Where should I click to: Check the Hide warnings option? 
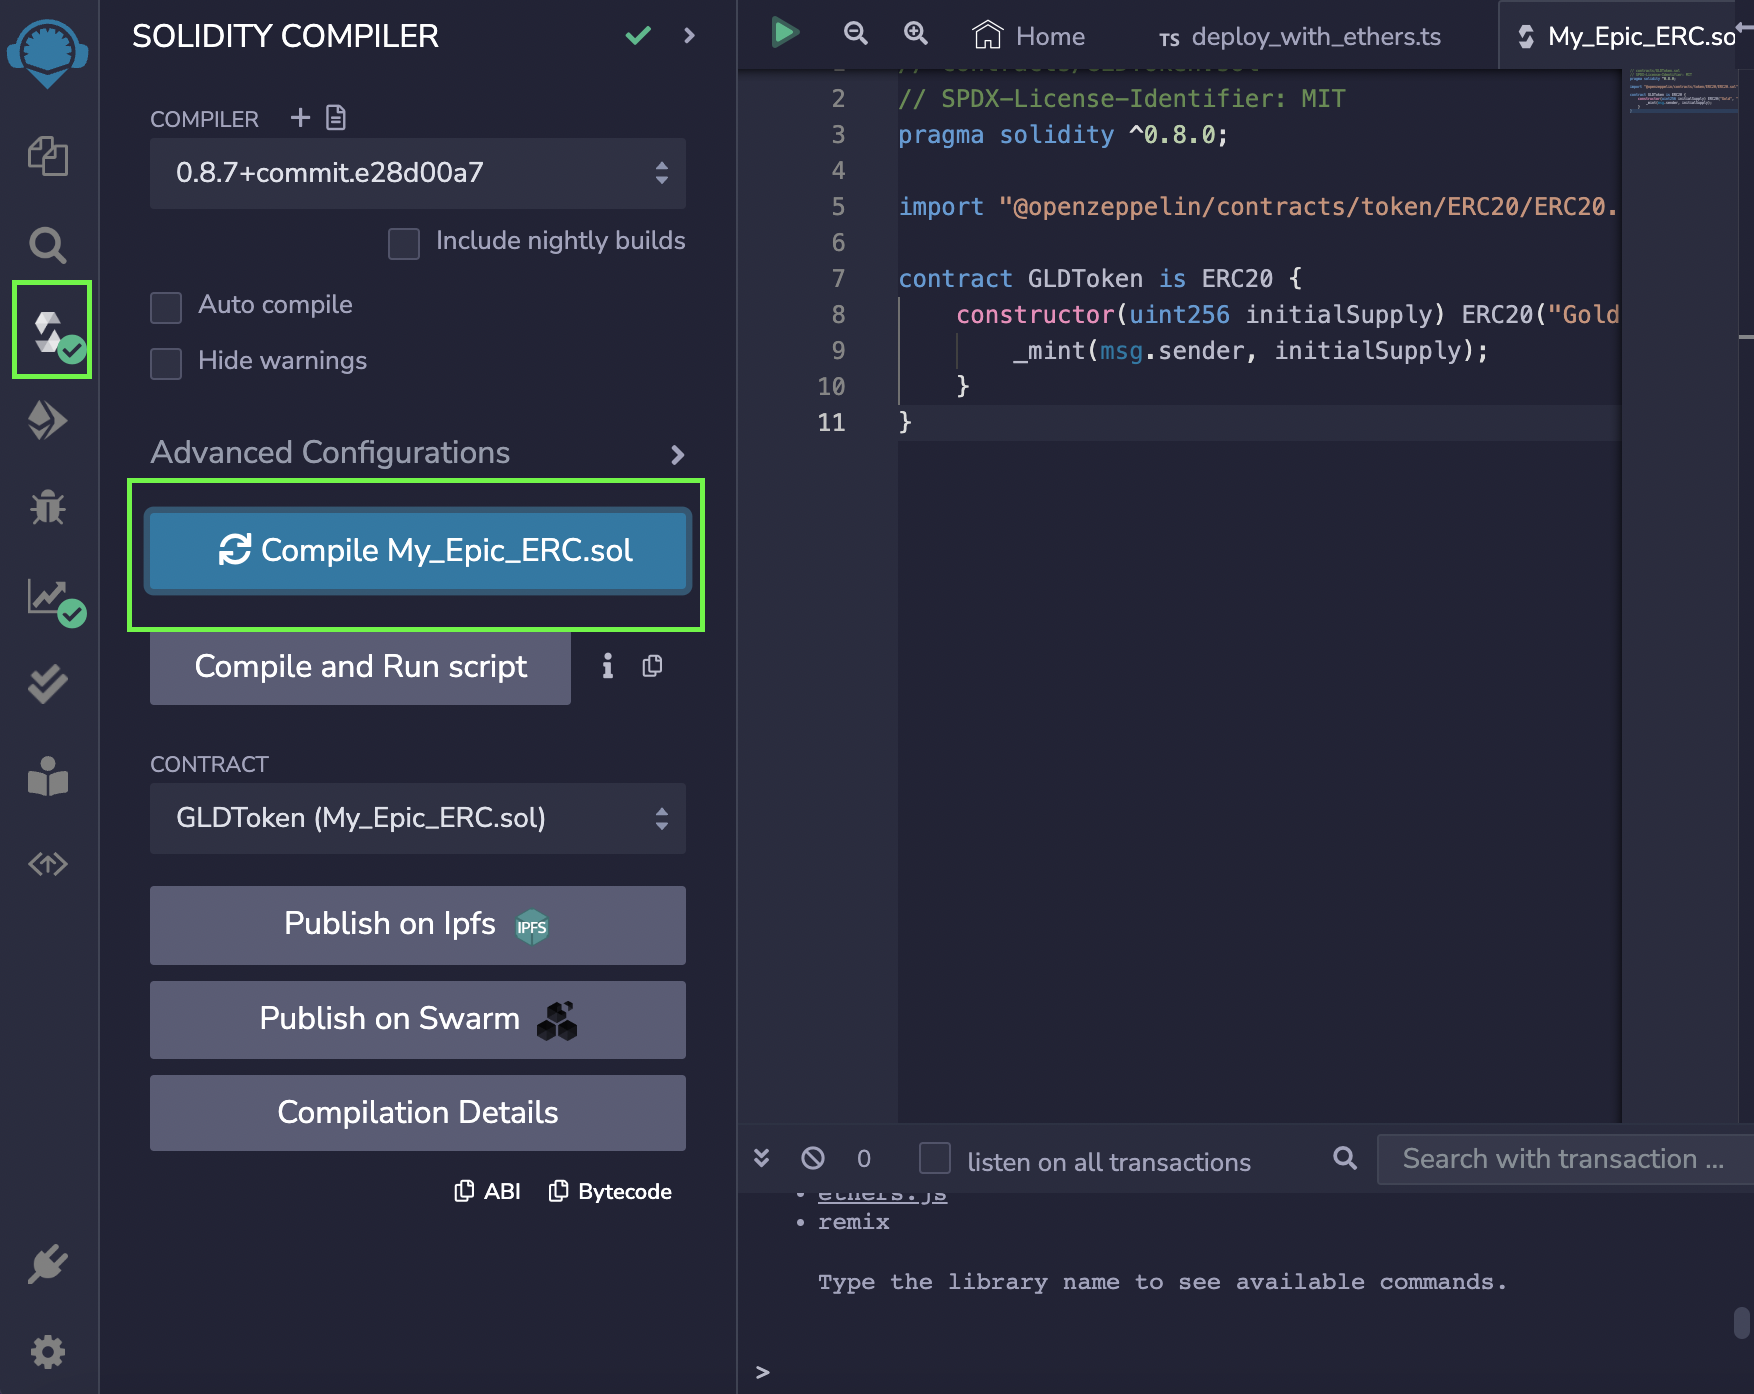(x=166, y=363)
